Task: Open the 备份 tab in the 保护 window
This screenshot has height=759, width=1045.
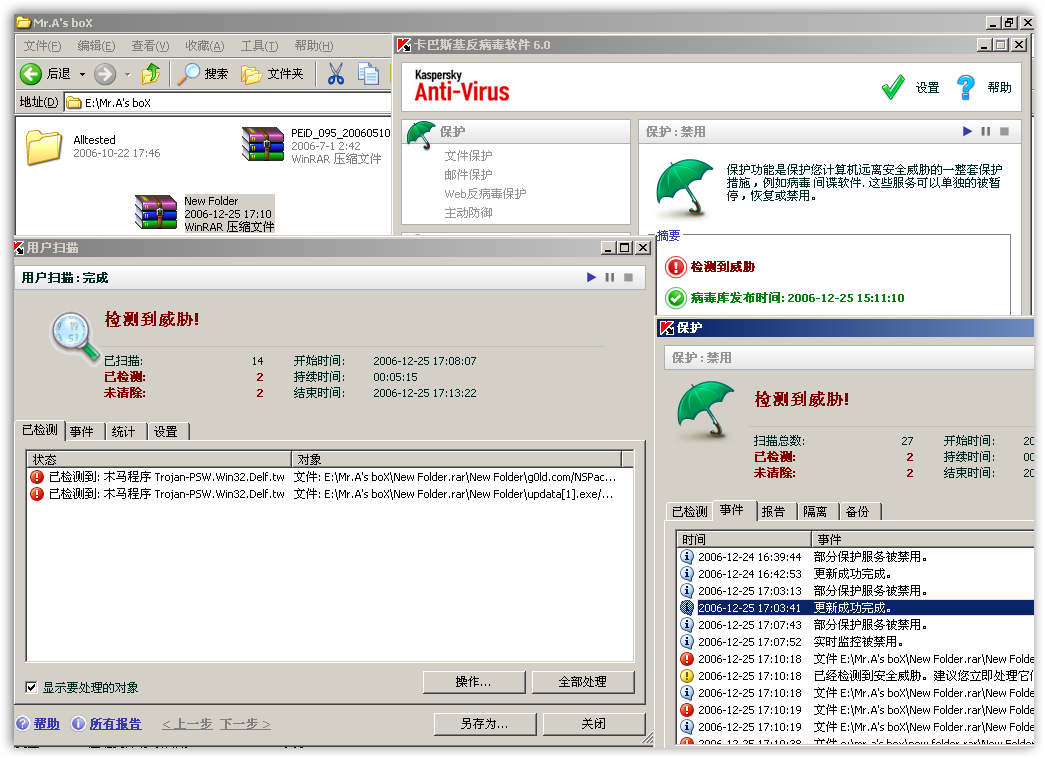Action: click(x=858, y=512)
